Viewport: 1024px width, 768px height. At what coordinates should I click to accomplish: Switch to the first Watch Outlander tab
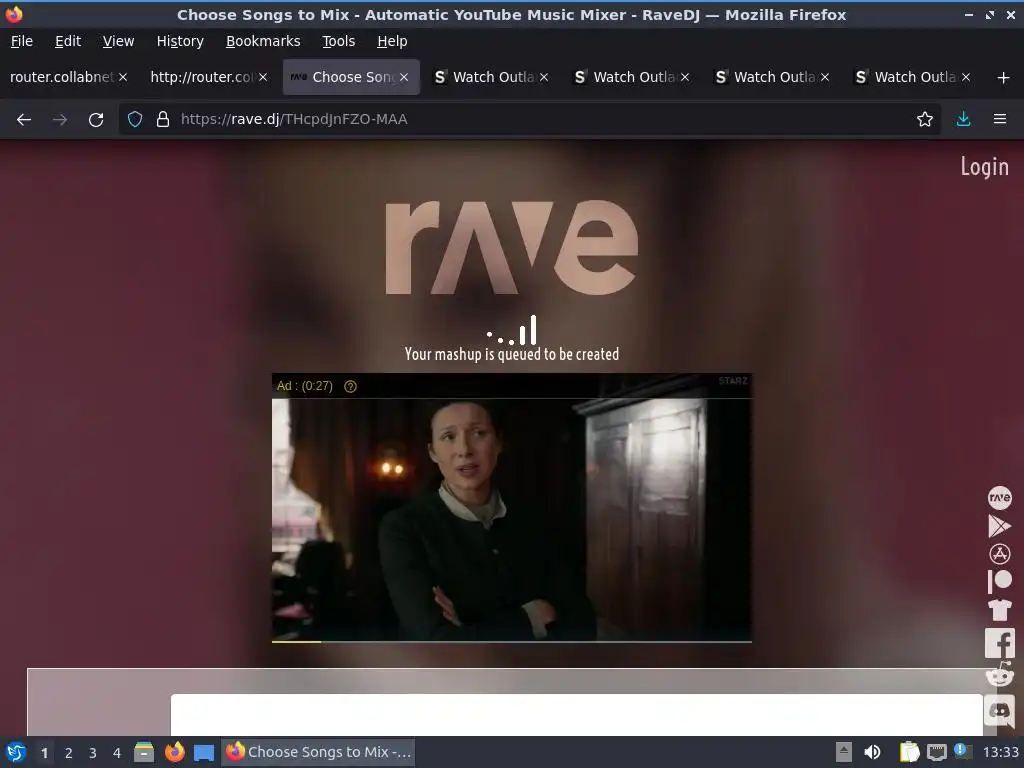[493, 77]
